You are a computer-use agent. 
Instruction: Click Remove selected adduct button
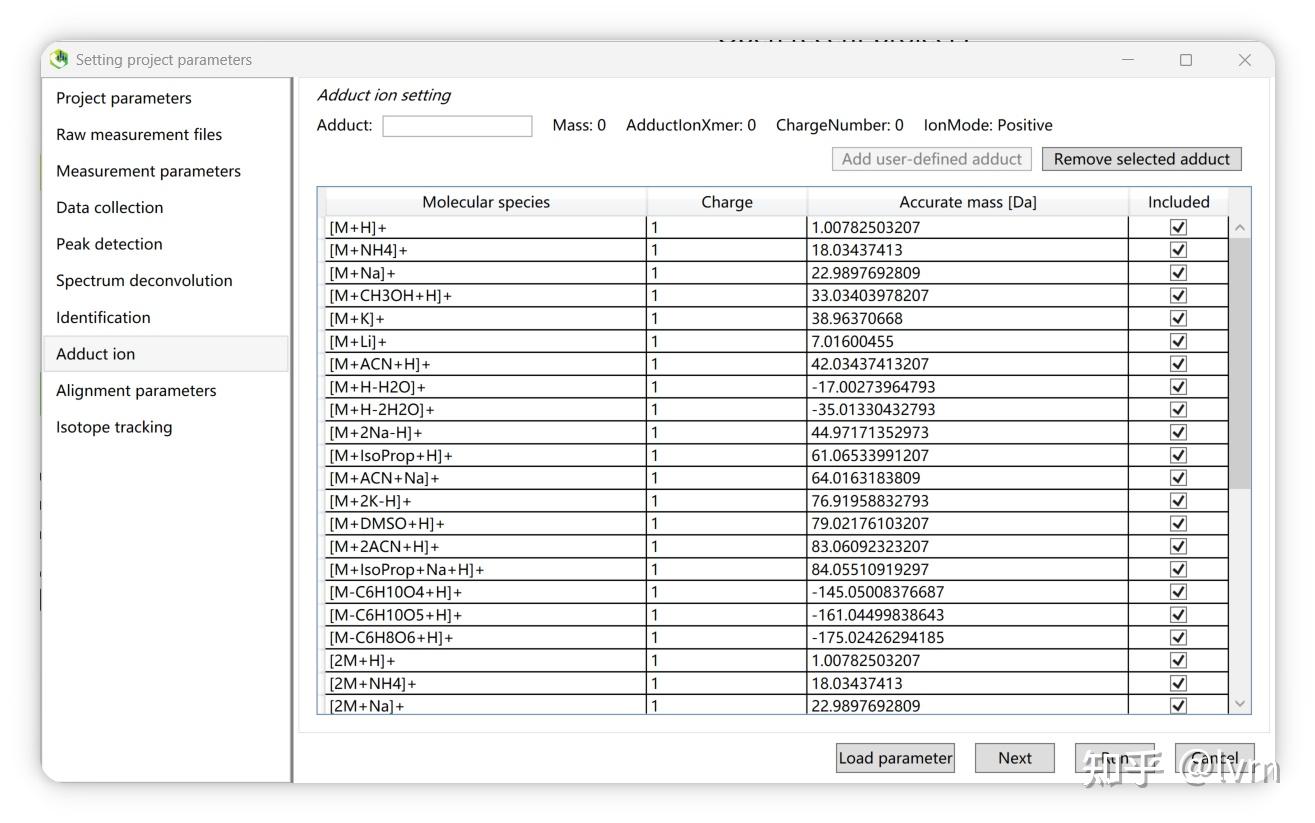pyautogui.click(x=1142, y=159)
